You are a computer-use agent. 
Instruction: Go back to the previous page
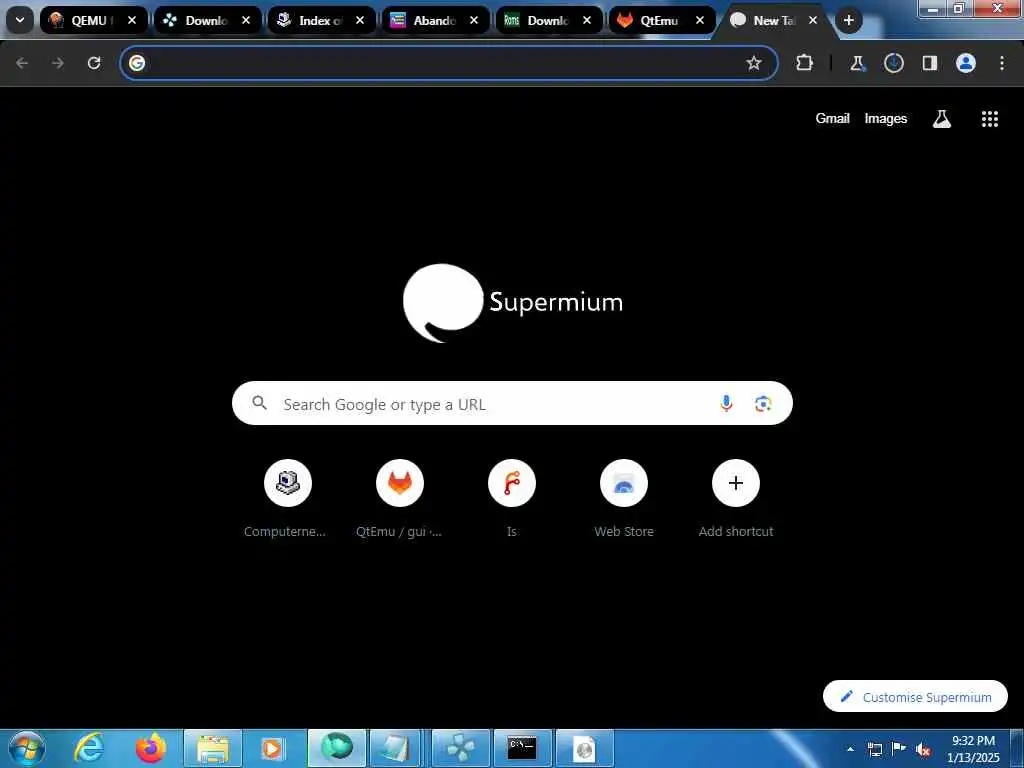(22, 63)
